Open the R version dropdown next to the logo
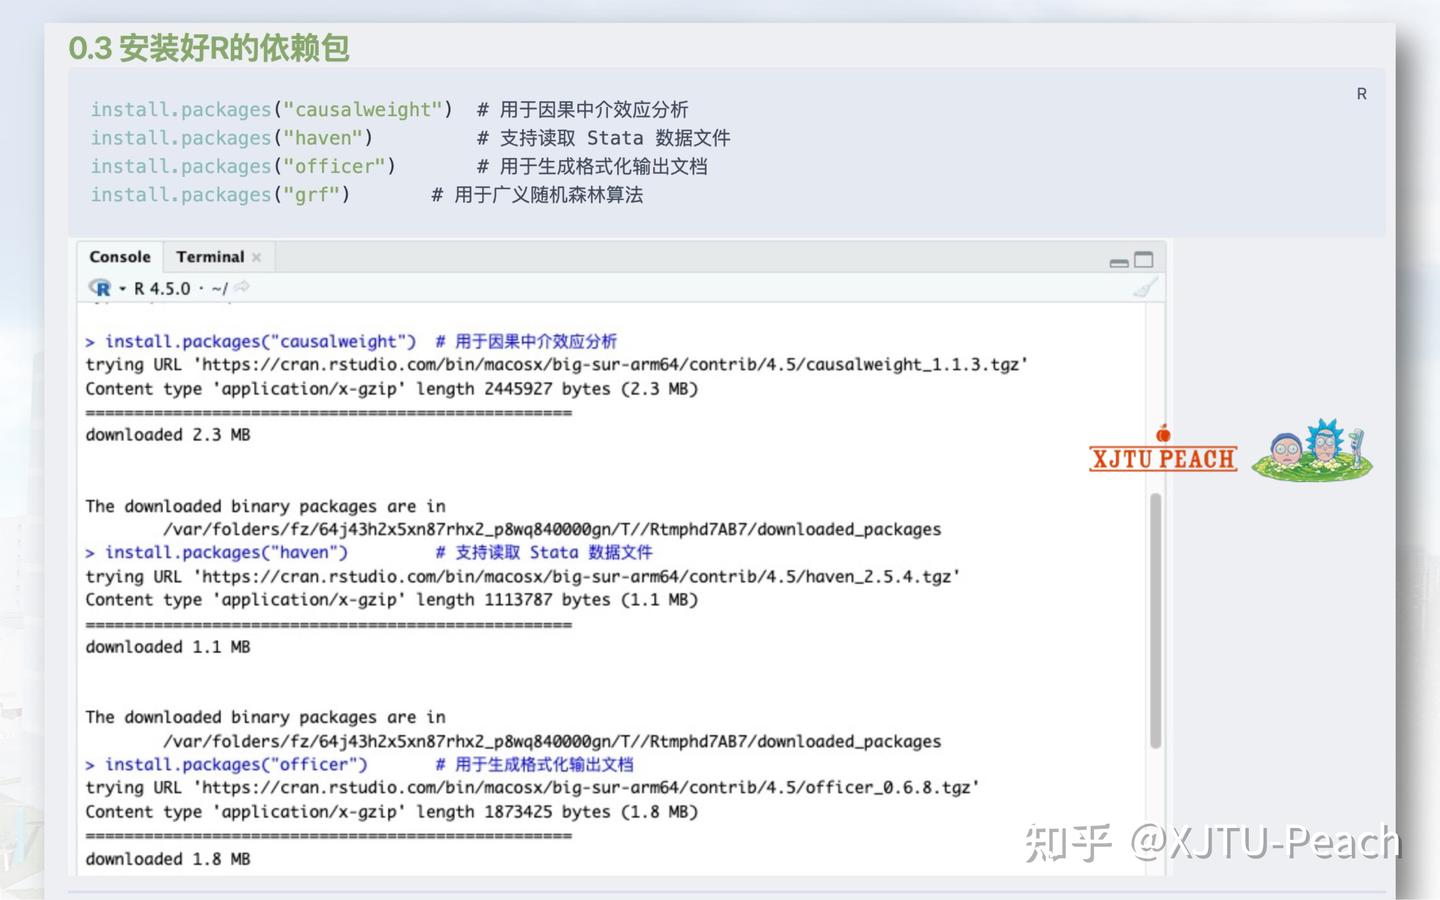 point(120,288)
